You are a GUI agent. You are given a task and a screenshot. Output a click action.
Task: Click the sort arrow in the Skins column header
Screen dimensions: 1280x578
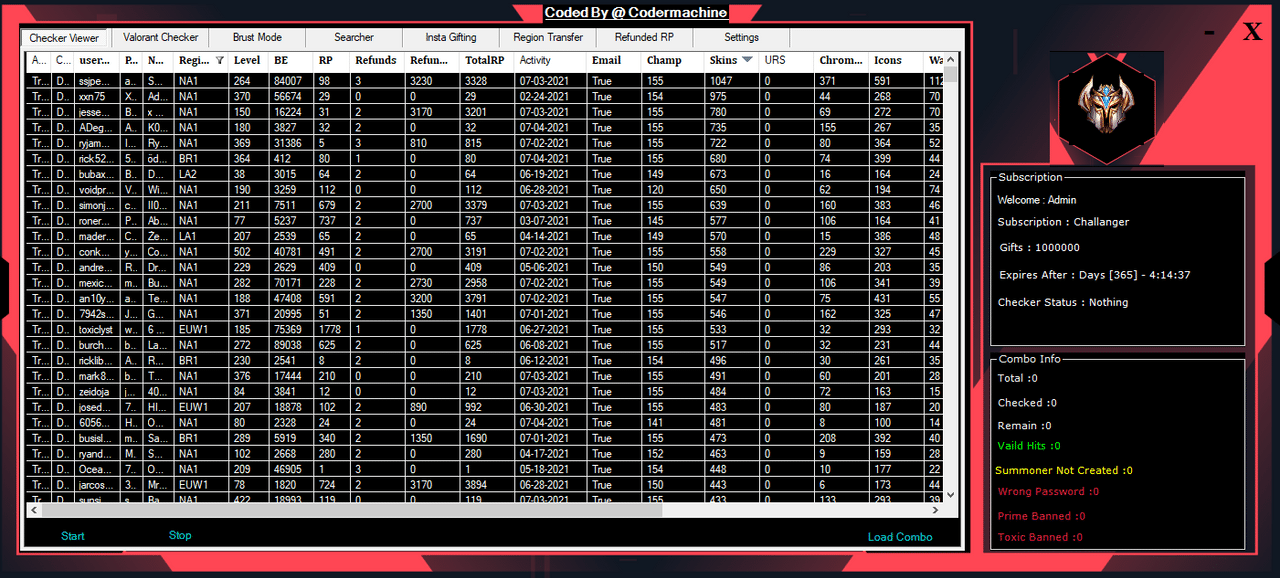746,60
